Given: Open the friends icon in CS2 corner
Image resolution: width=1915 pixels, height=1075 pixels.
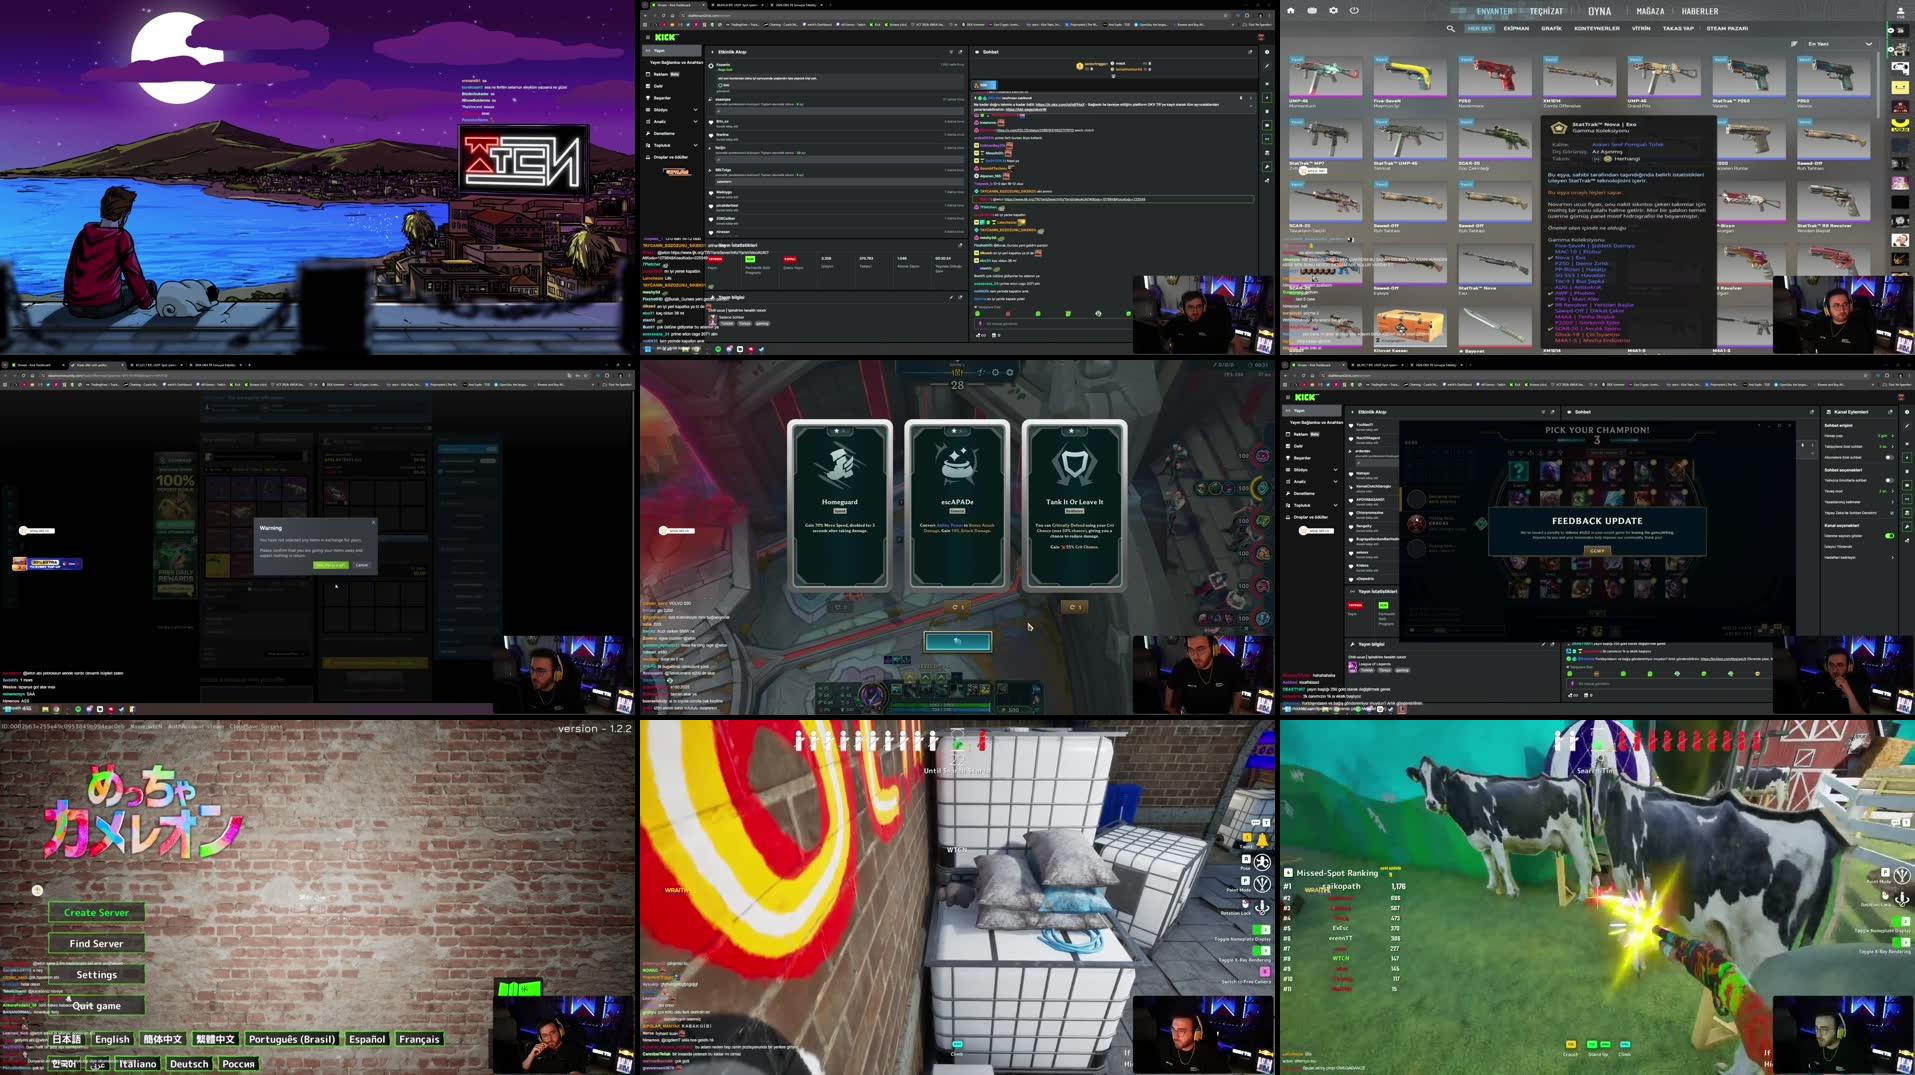Looking at the screenshot, I should coord(1901,12).
